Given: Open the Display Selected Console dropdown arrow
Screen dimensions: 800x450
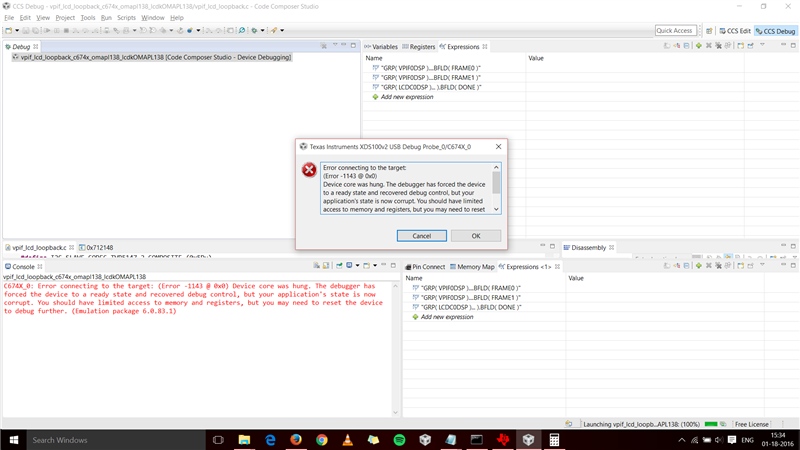Looking at the screenshot, I should click(358, 265).
